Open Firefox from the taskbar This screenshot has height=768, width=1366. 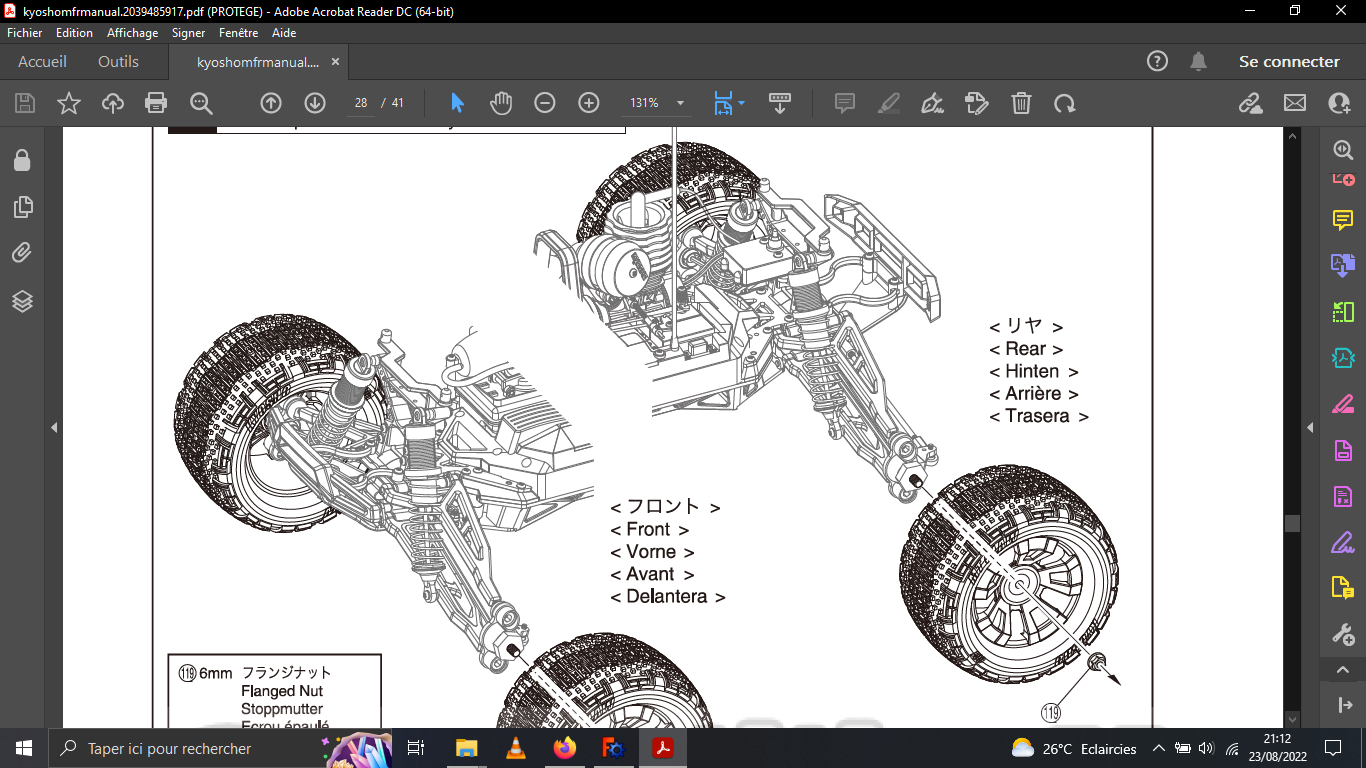coord(565,748)
